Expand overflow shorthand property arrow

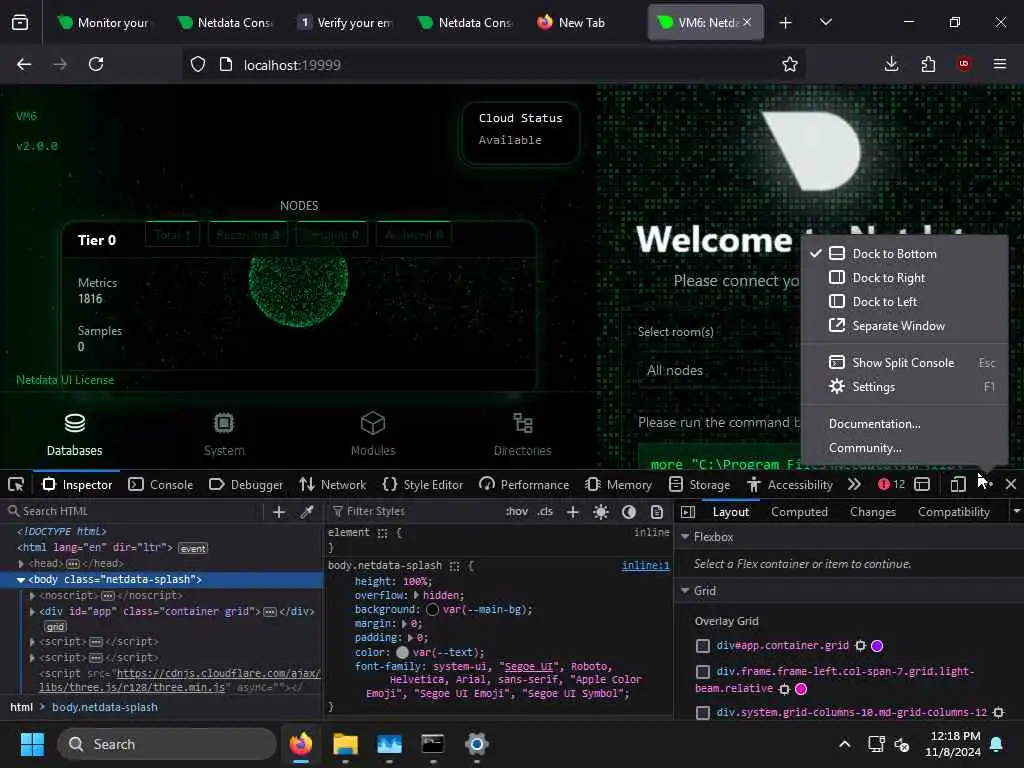click(417, 596)
